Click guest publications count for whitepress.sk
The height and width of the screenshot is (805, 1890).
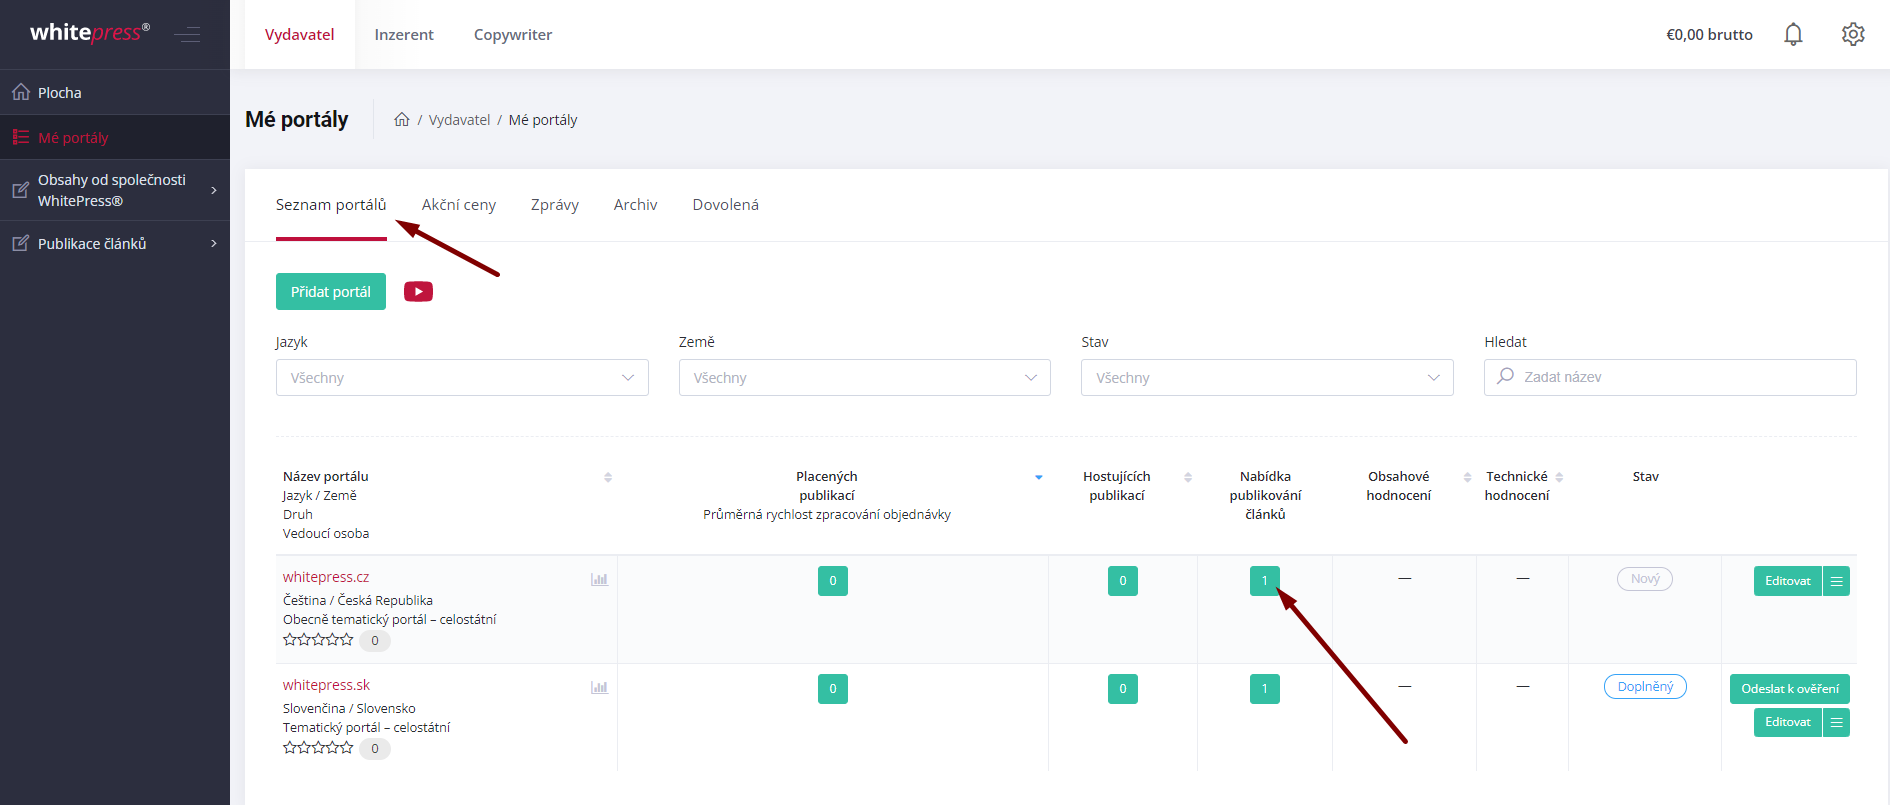pyautogui.click(x=1123, y=689)
